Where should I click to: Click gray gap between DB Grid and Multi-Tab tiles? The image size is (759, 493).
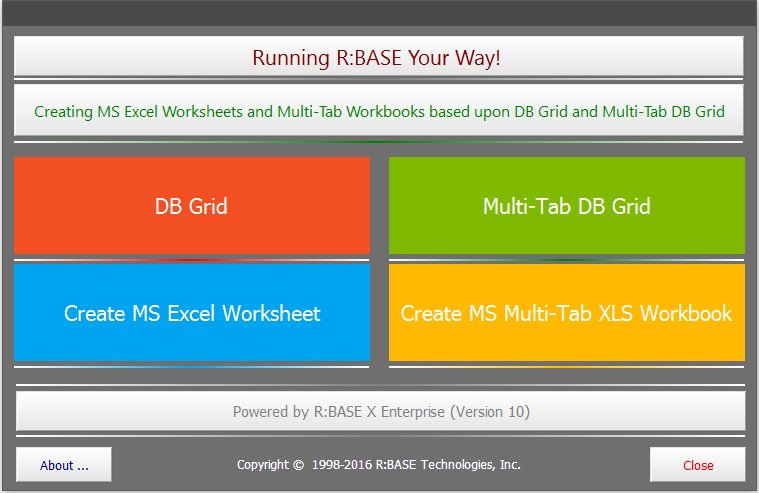click(379, 206)
